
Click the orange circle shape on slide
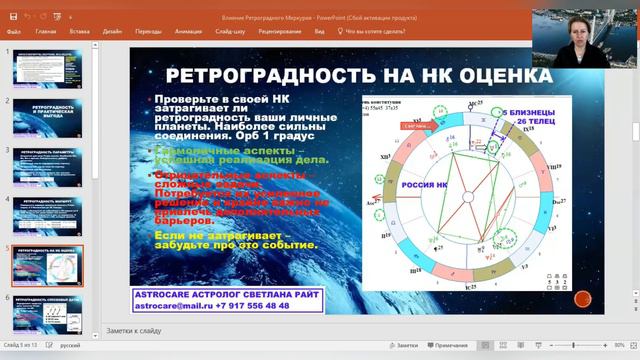(582, 299)
